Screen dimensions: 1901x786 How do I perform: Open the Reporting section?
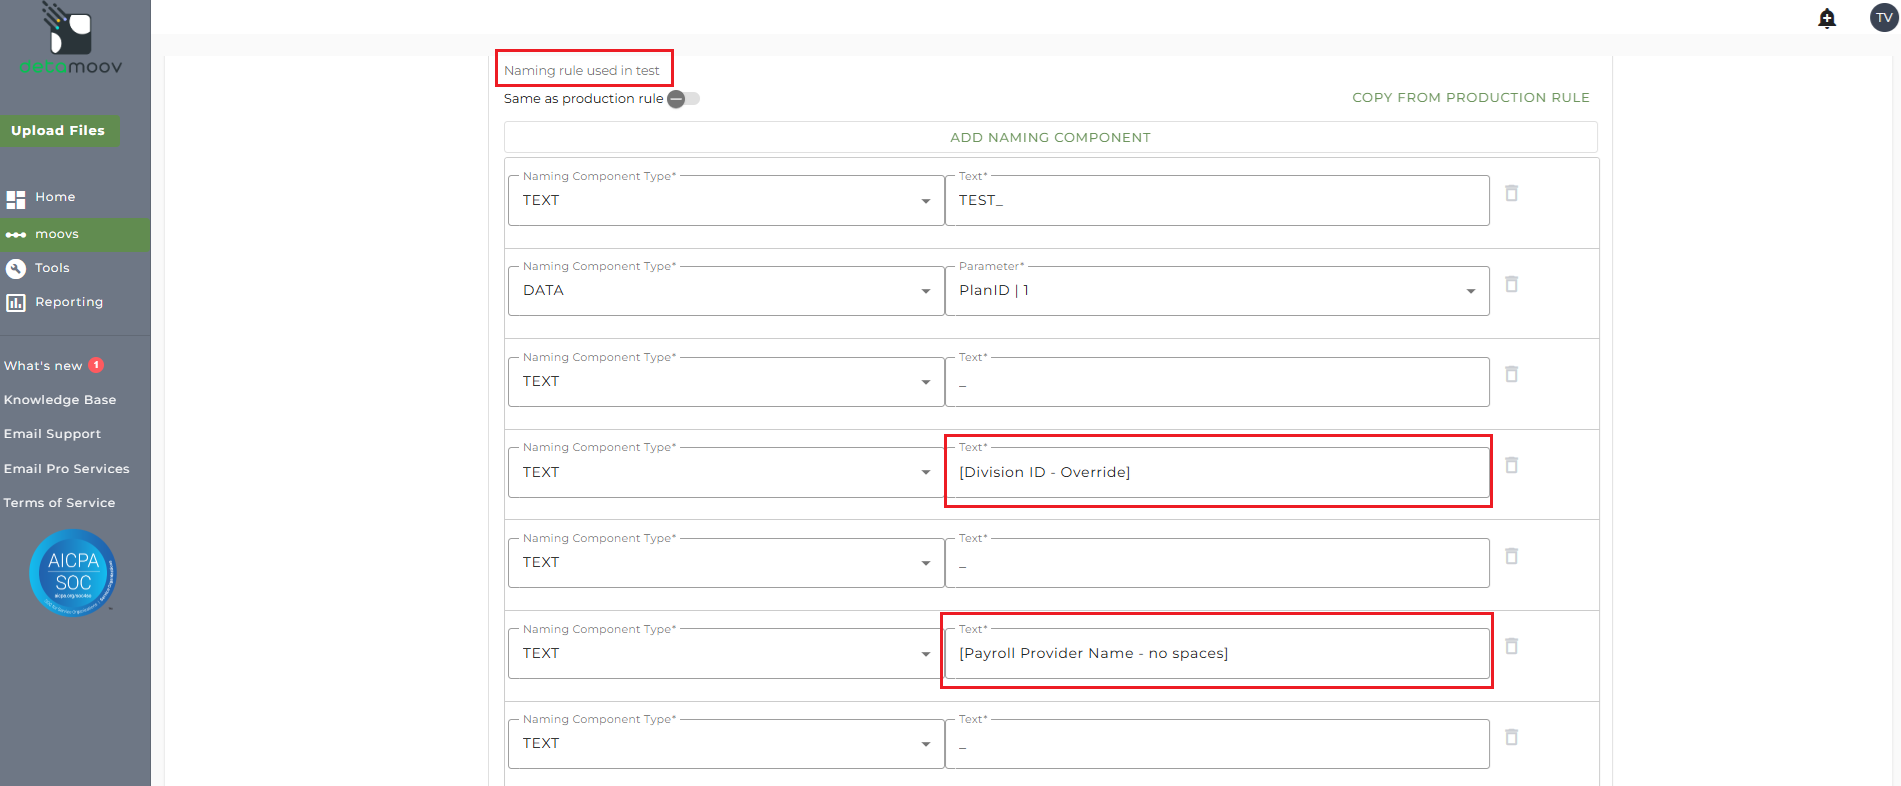coord(68,302)
